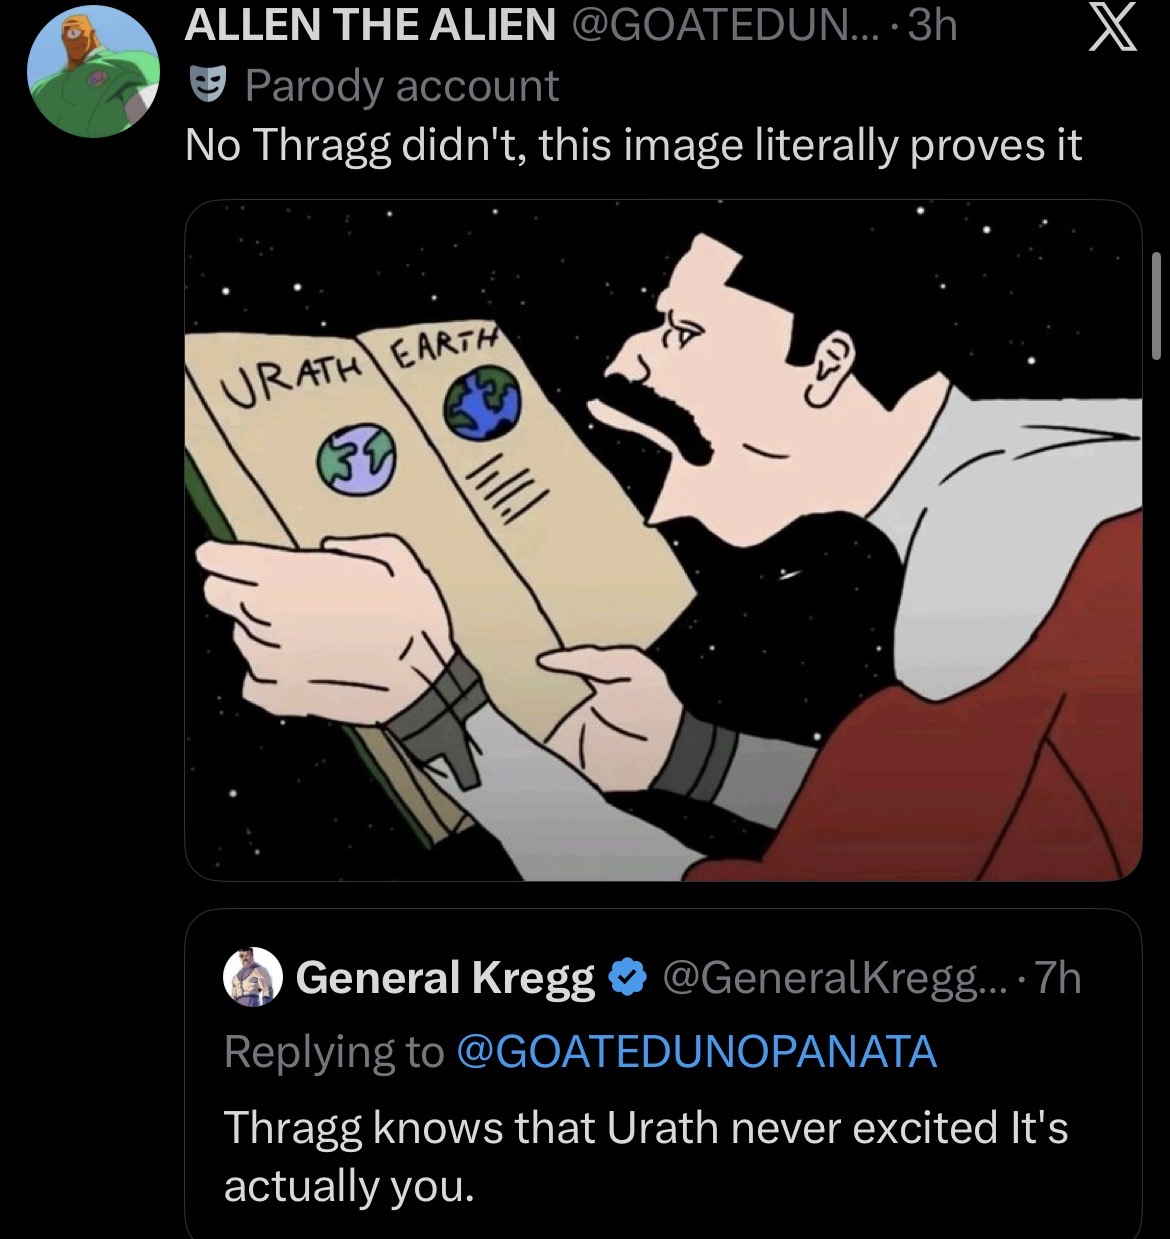Image resolution: width=1170 pixels, height=1239 pixels.
Task: Click the Parody account label
Action: (401, 87)
